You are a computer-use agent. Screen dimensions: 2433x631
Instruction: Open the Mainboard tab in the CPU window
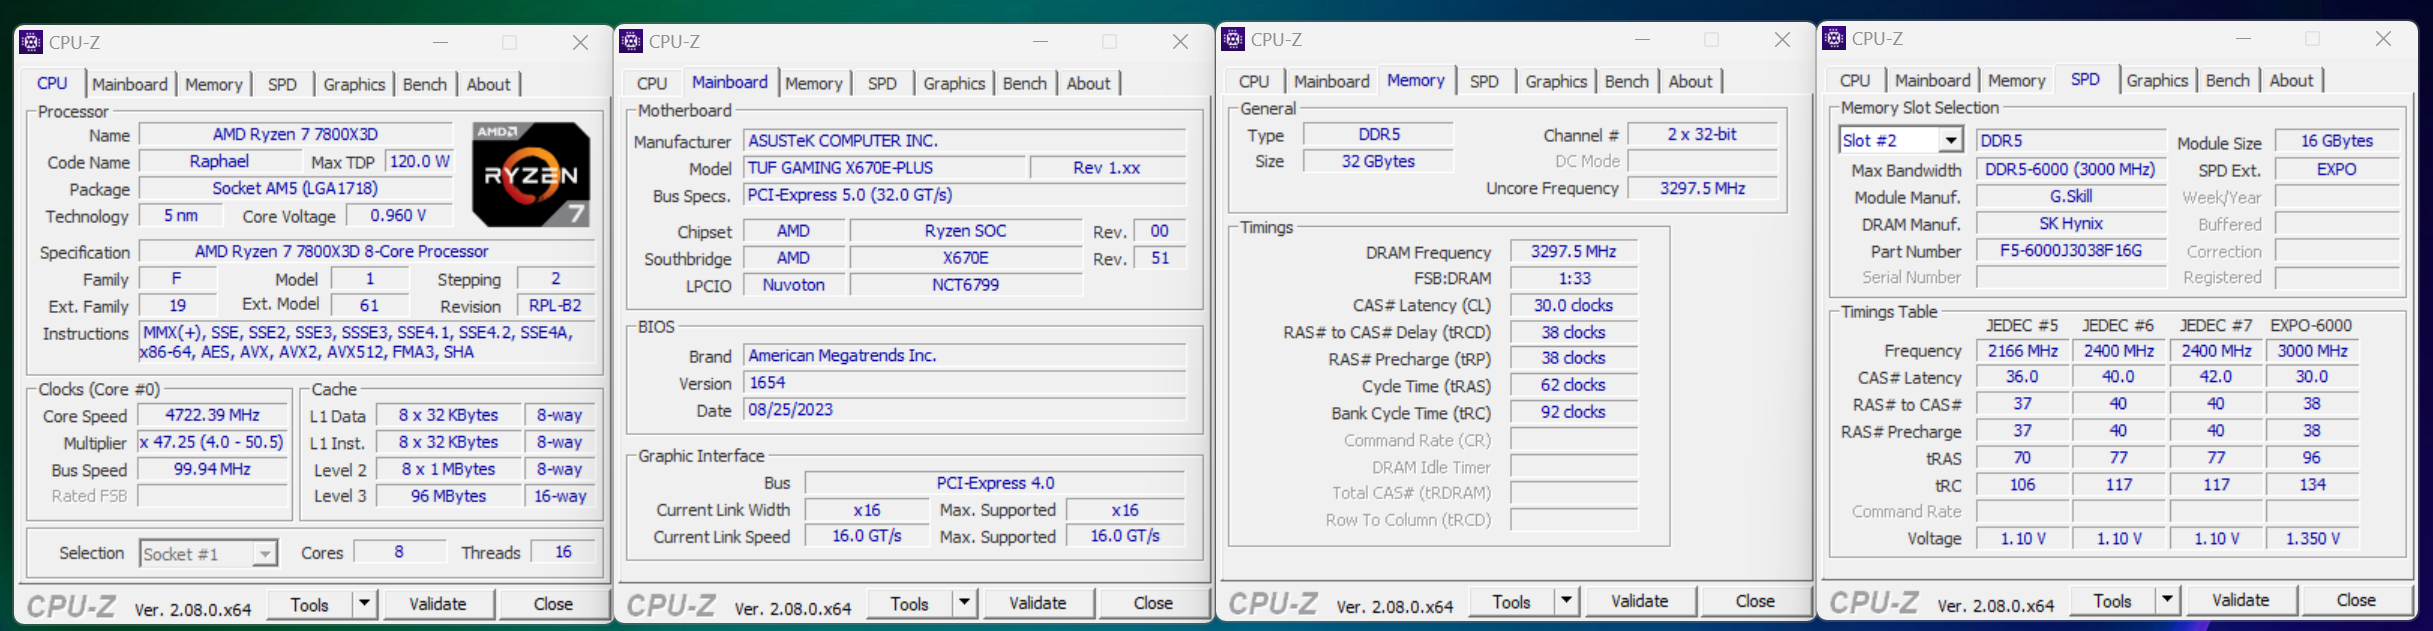130,85
